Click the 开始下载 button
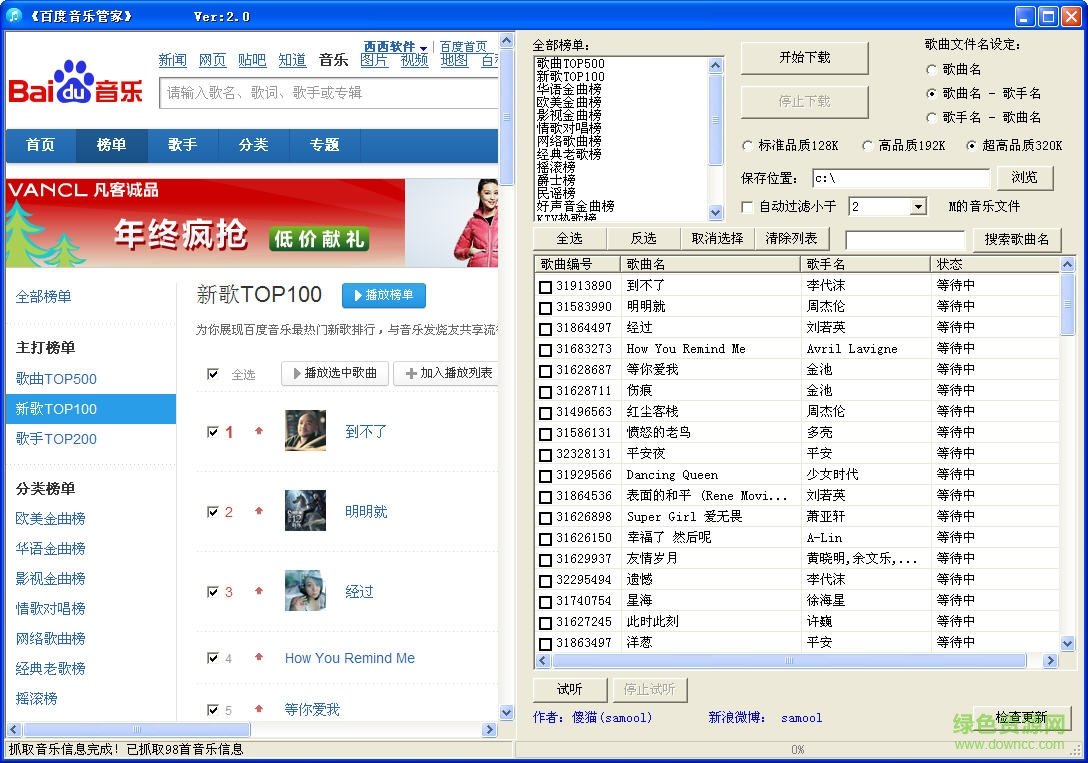Image resolution: width=1088 pixels, height=763 pixels. (804, 58)
